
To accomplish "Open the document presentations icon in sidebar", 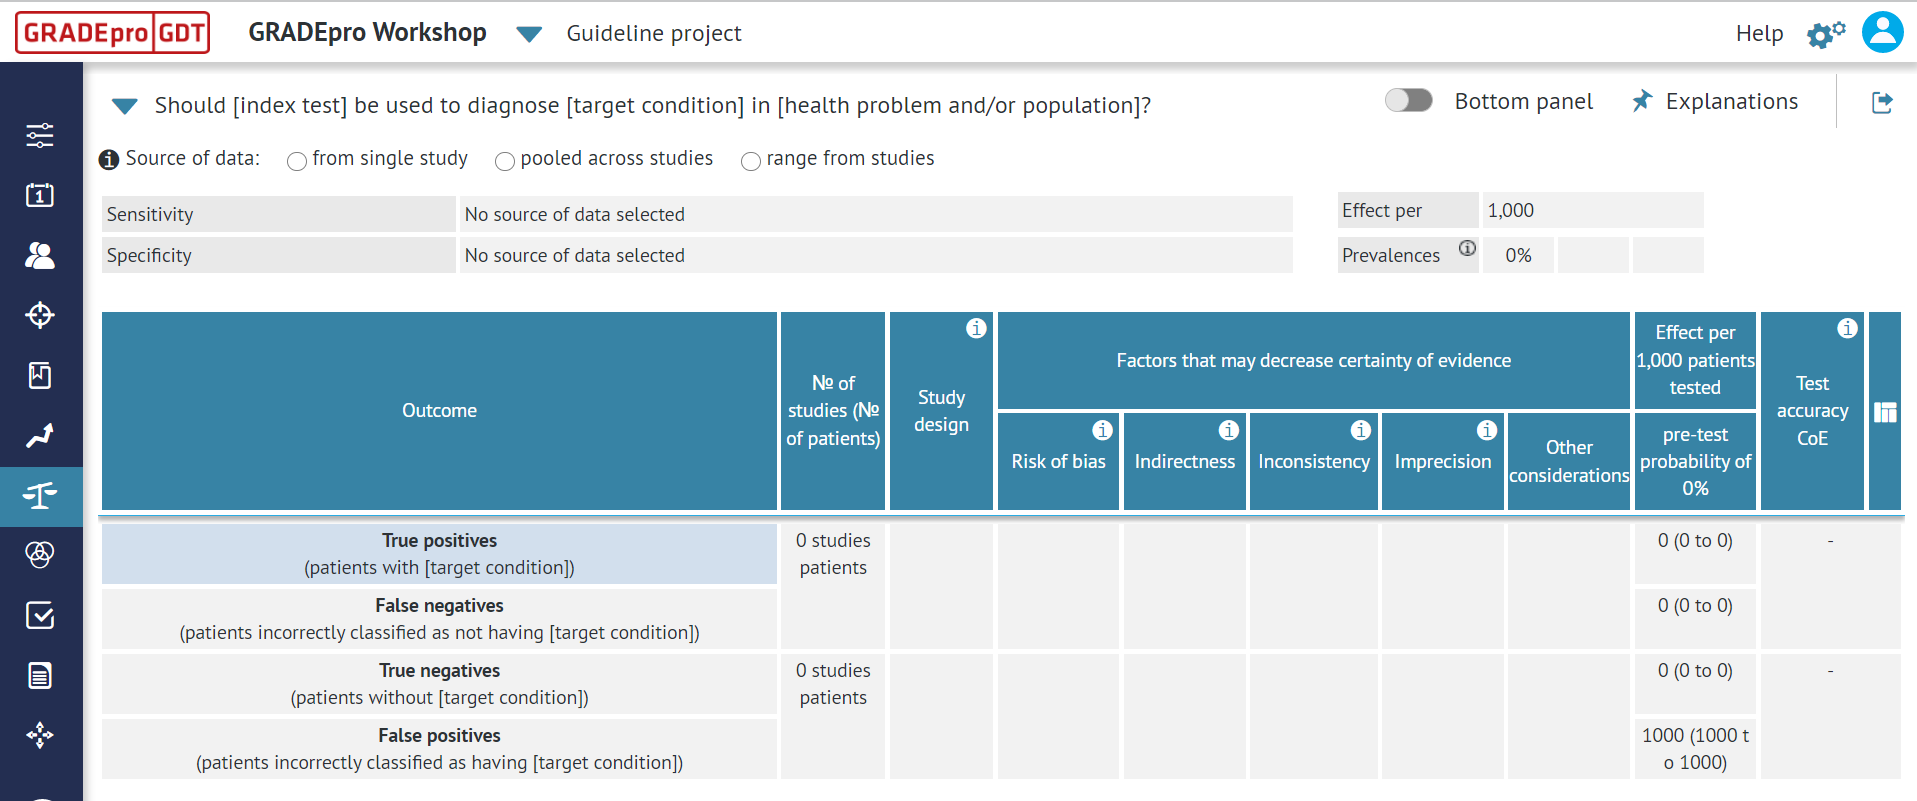I will tap(40, 675).
